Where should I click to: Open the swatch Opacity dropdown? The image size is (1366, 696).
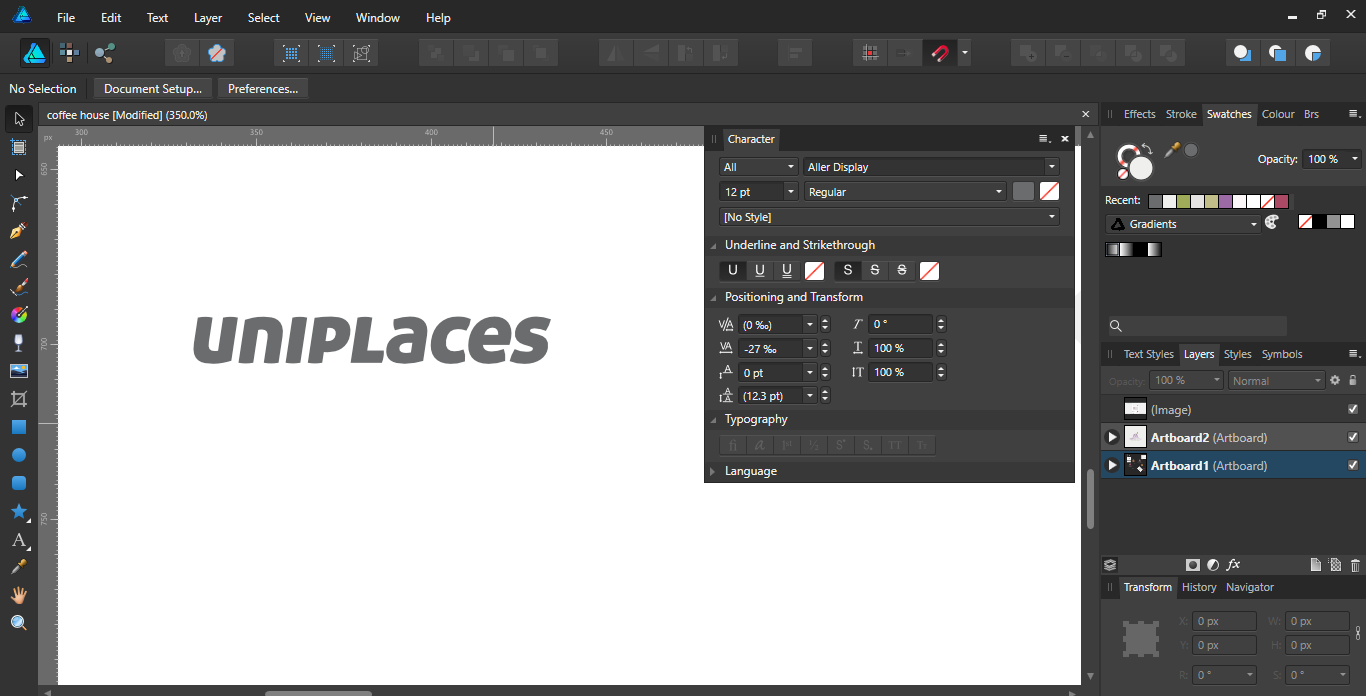tap(1355, 159)
